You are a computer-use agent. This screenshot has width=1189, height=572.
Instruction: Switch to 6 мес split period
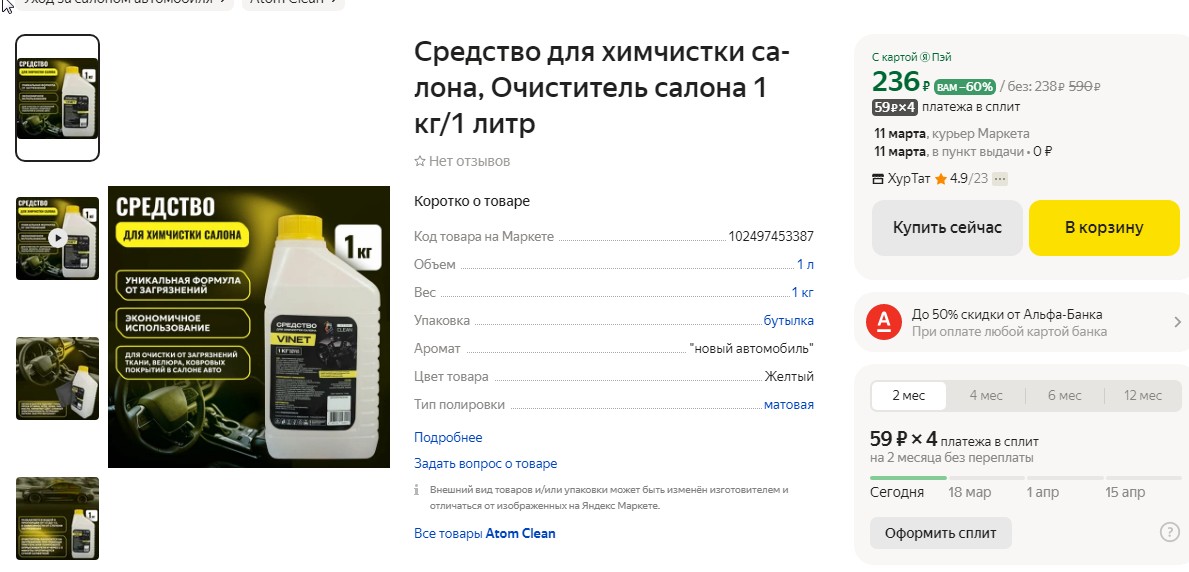1065,396
